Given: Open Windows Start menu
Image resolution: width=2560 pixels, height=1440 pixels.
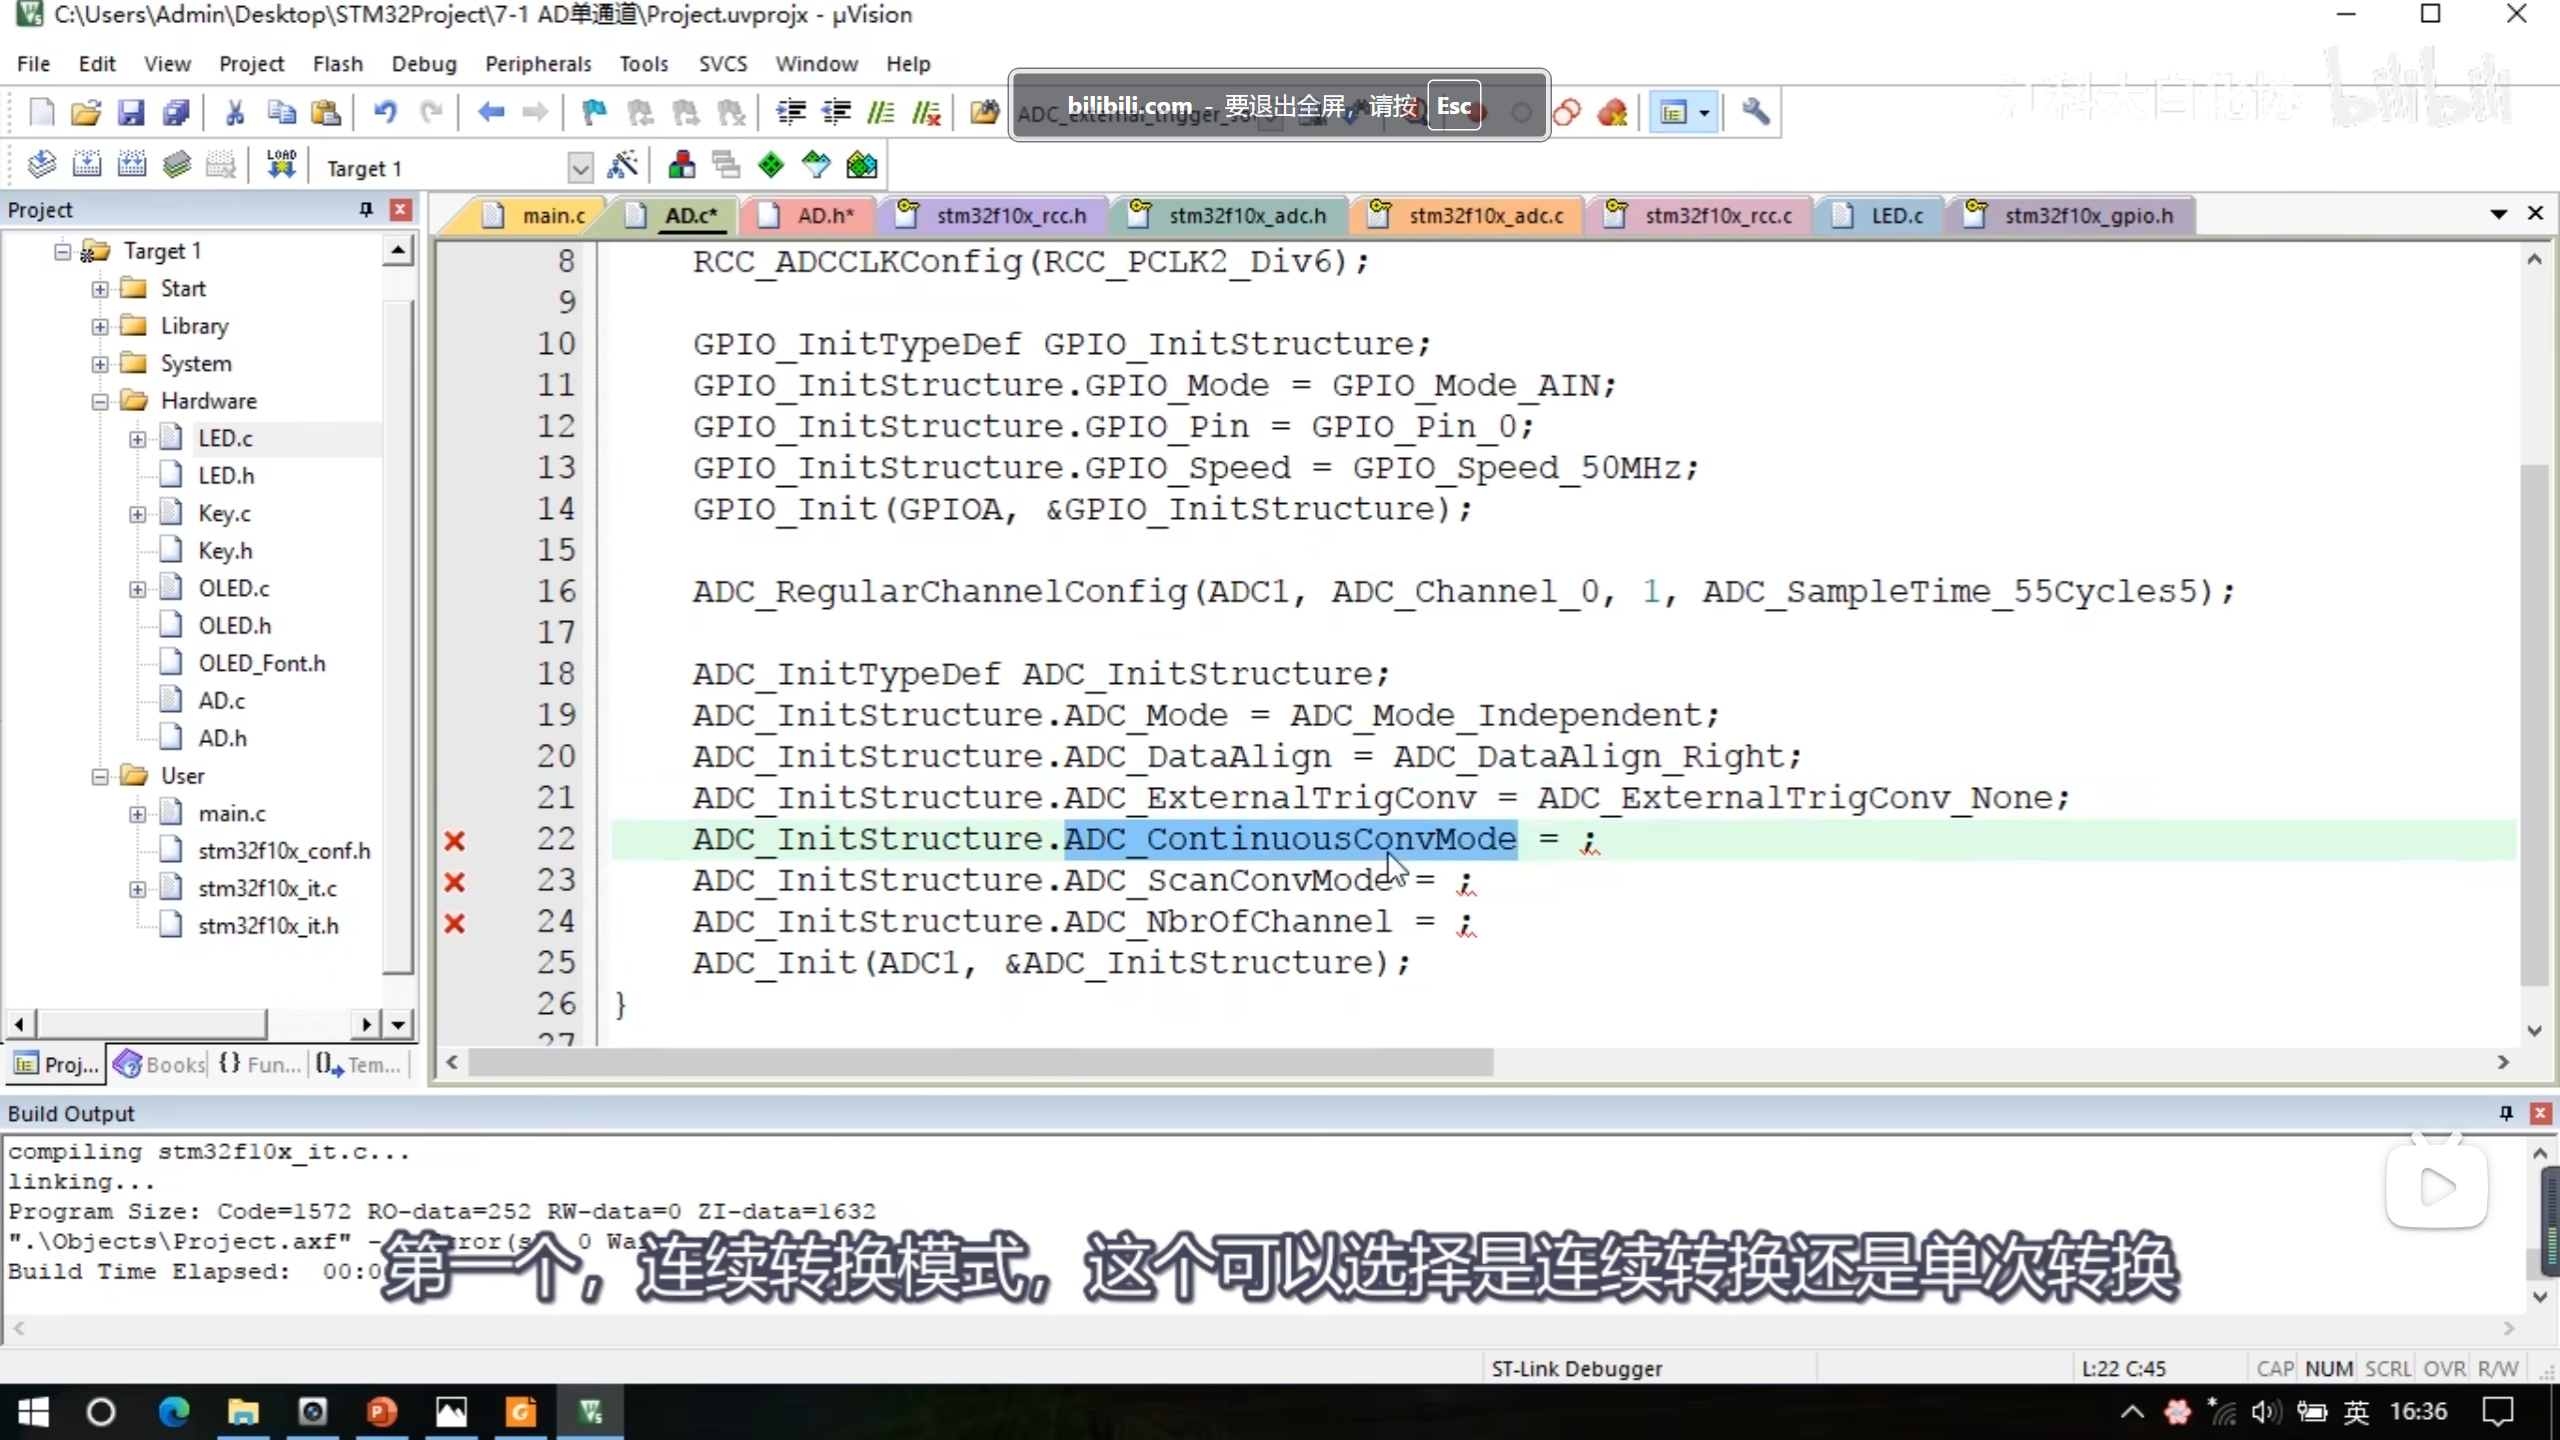Looking at the screenshot, I should click(x=33, y=1411).
